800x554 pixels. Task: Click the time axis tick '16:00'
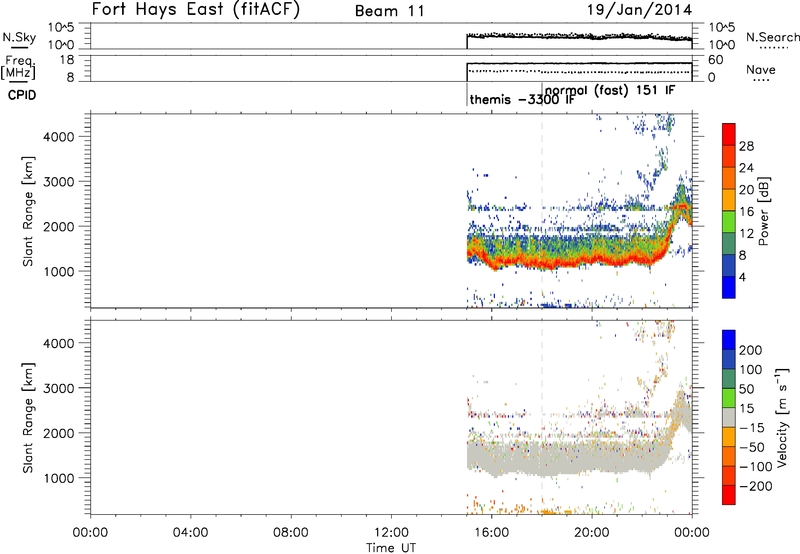pyautogui.click(x=491, y=532)
